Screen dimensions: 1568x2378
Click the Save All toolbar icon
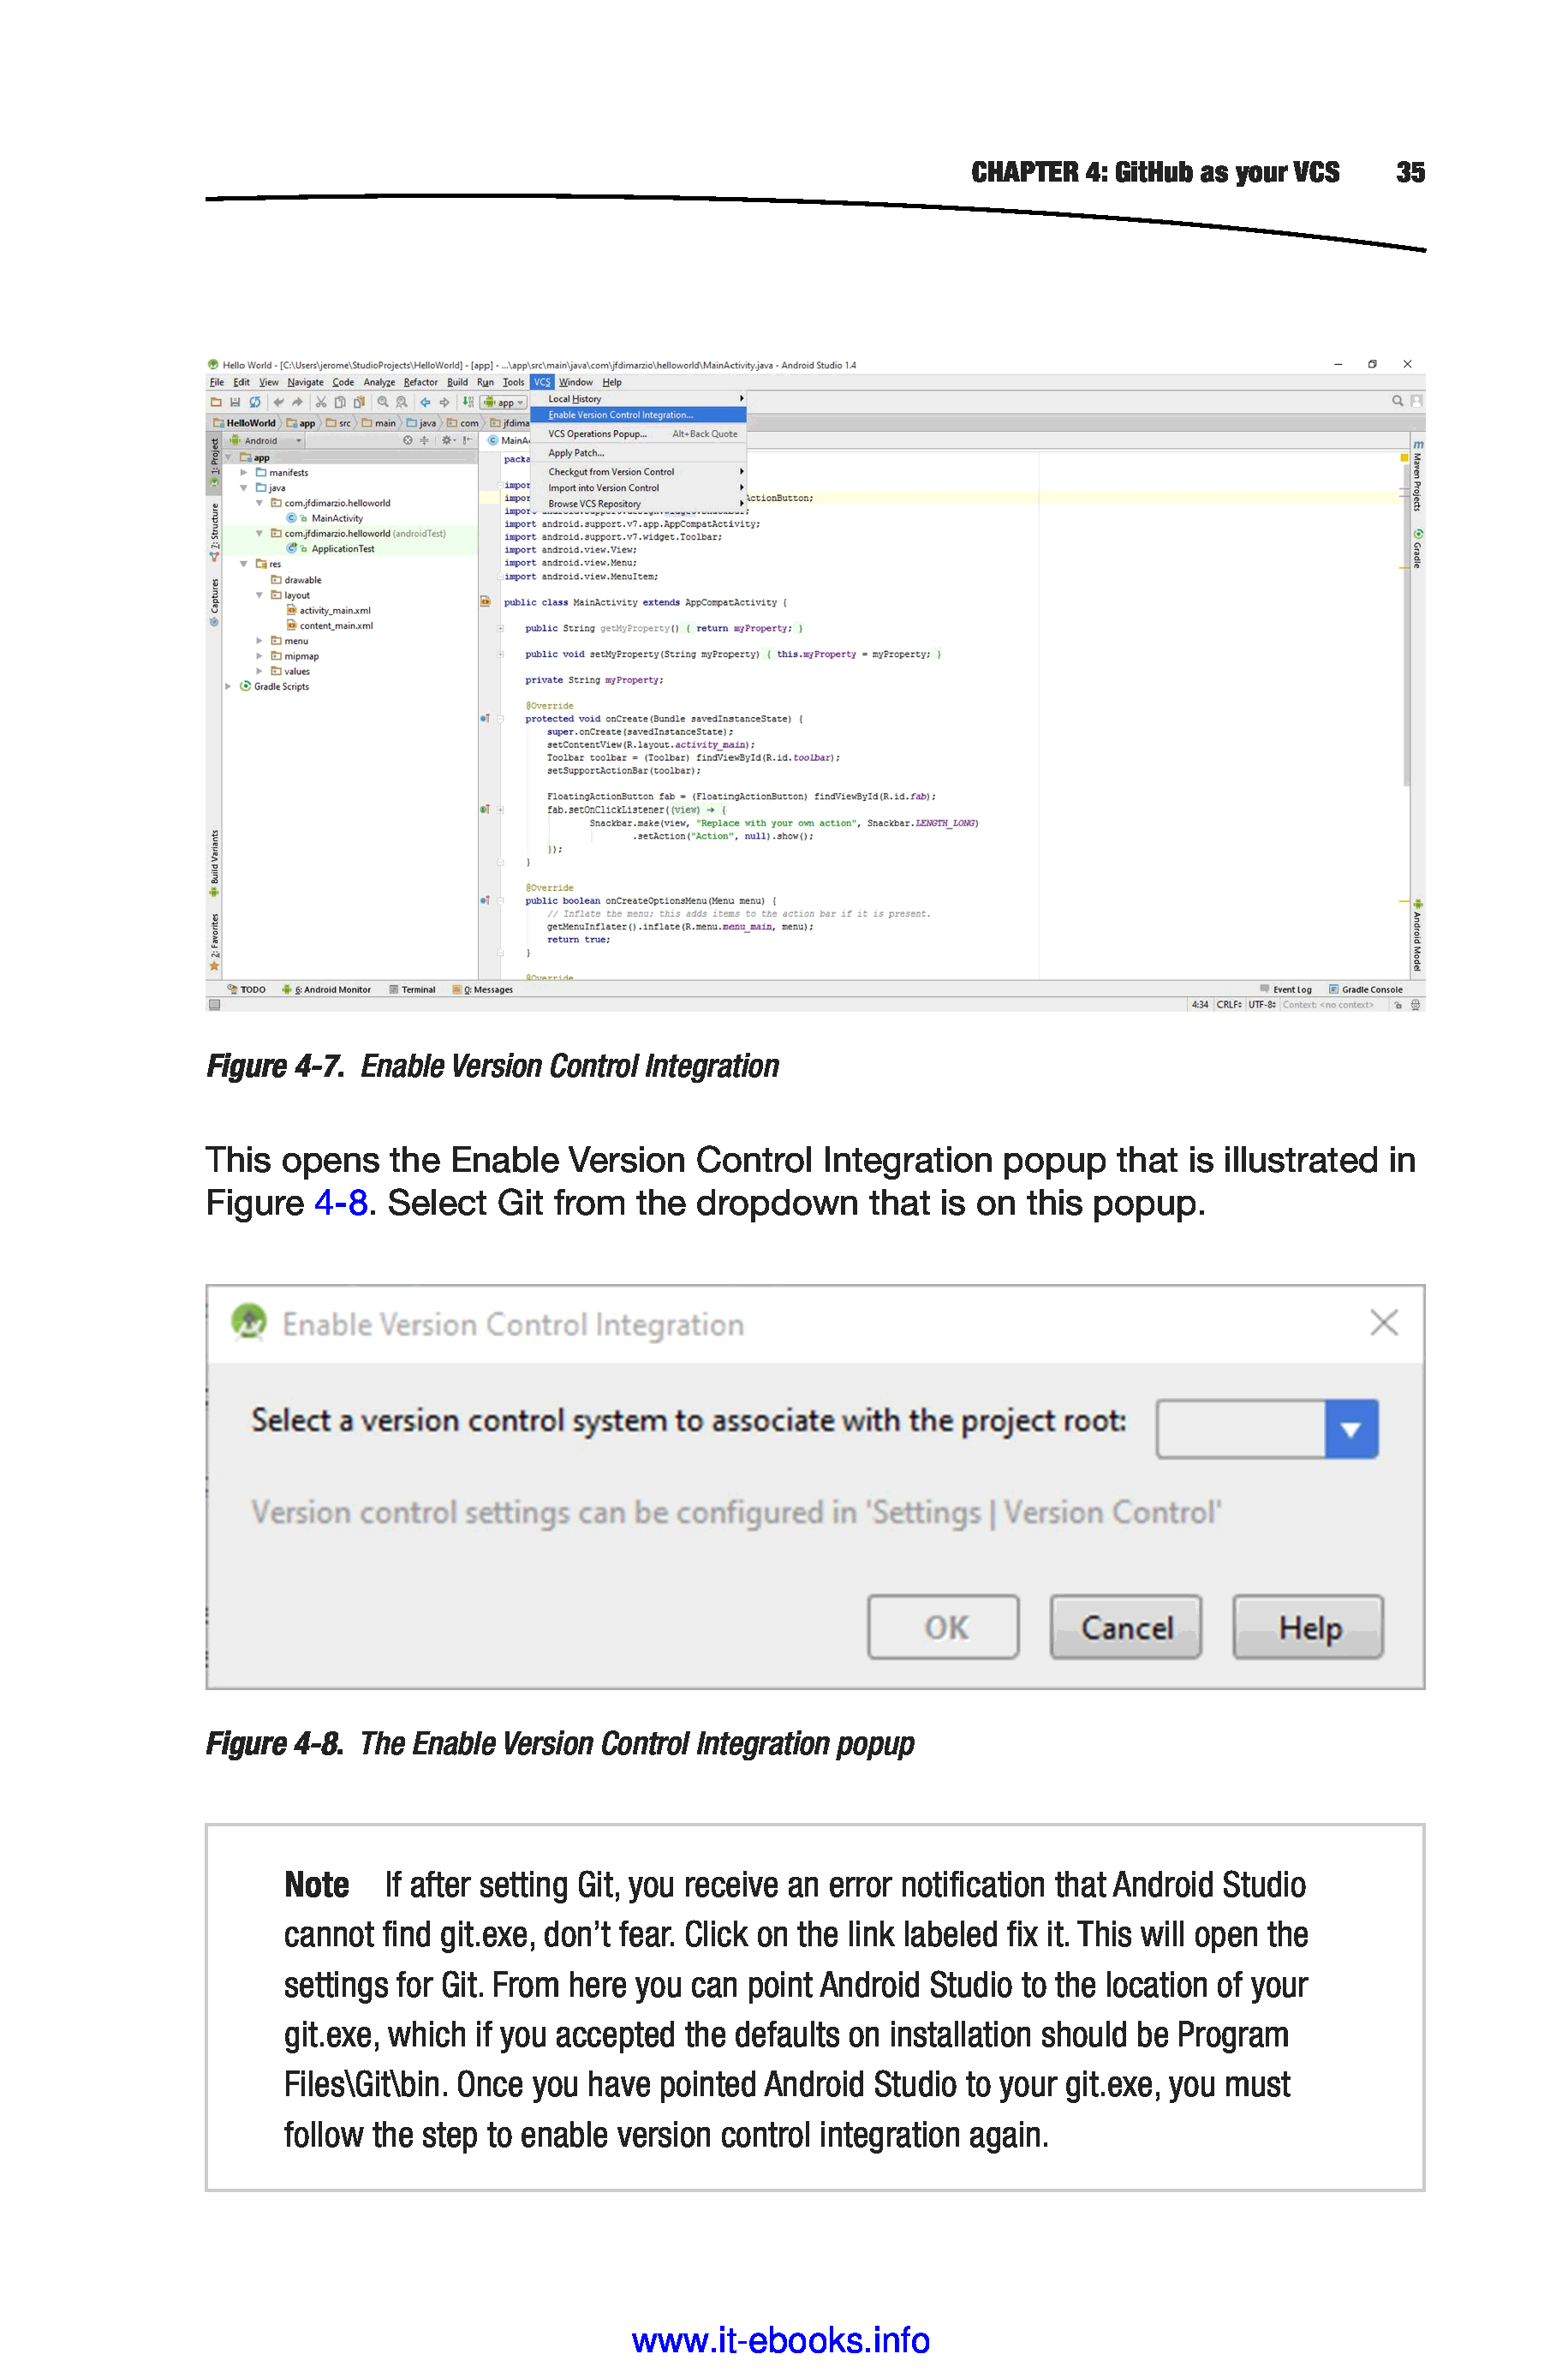235,402
